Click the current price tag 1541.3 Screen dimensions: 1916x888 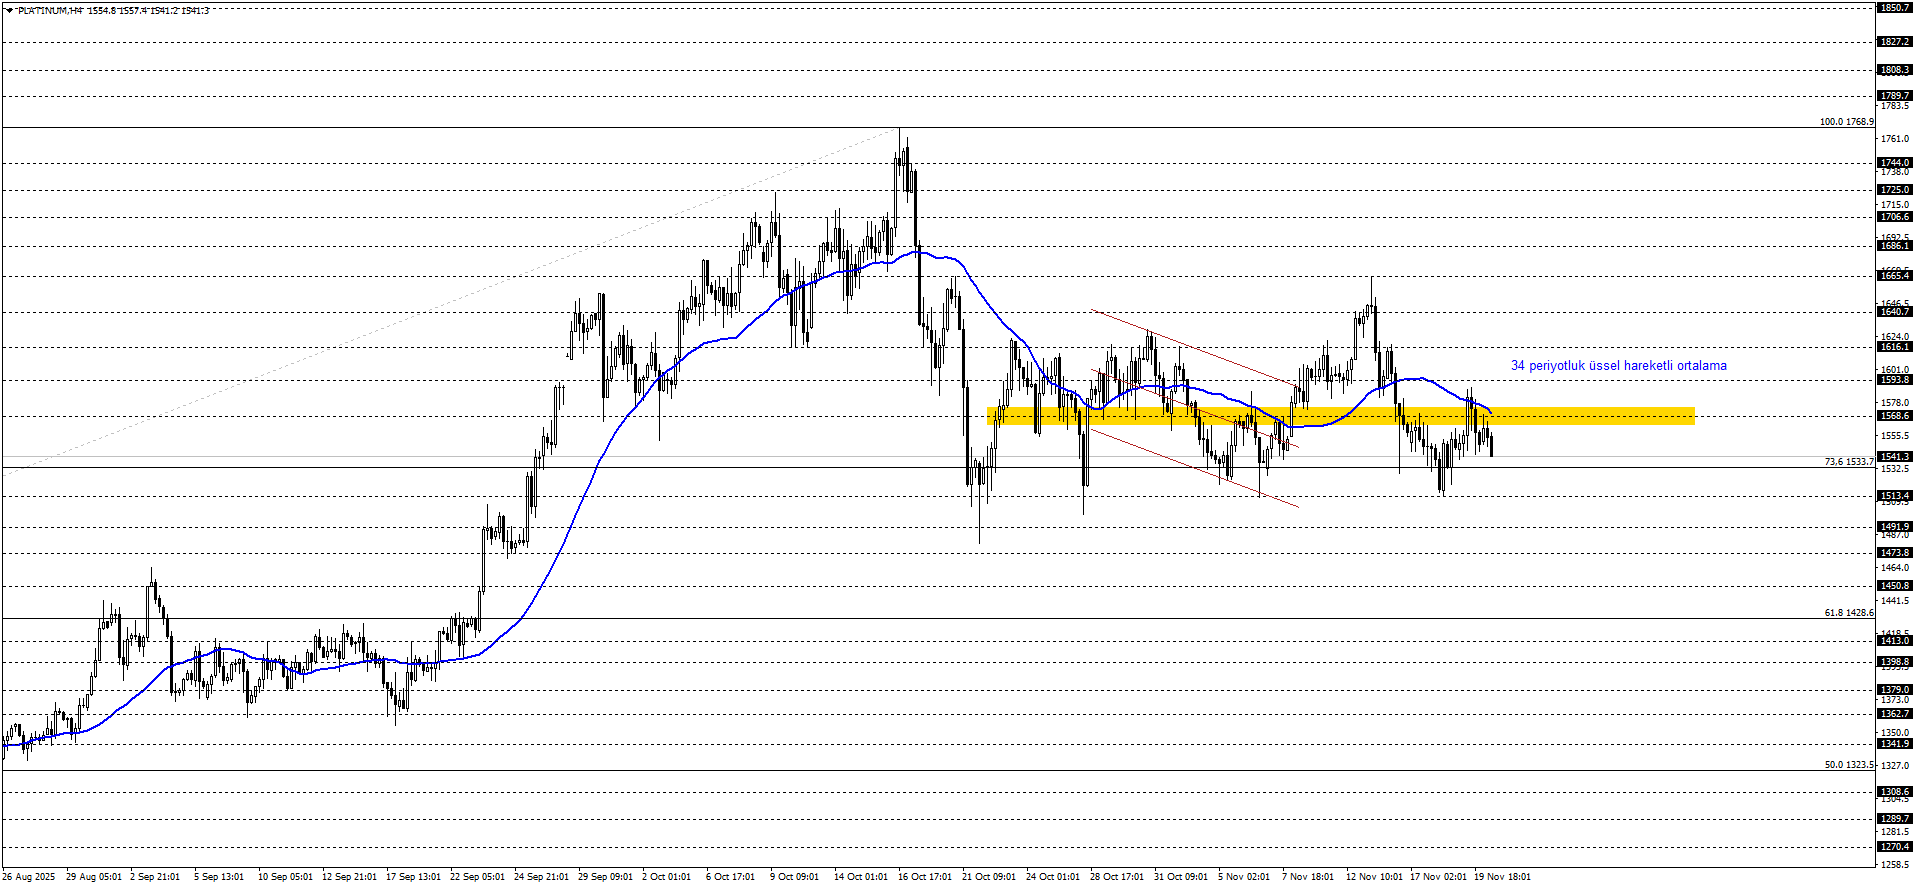1894,457
